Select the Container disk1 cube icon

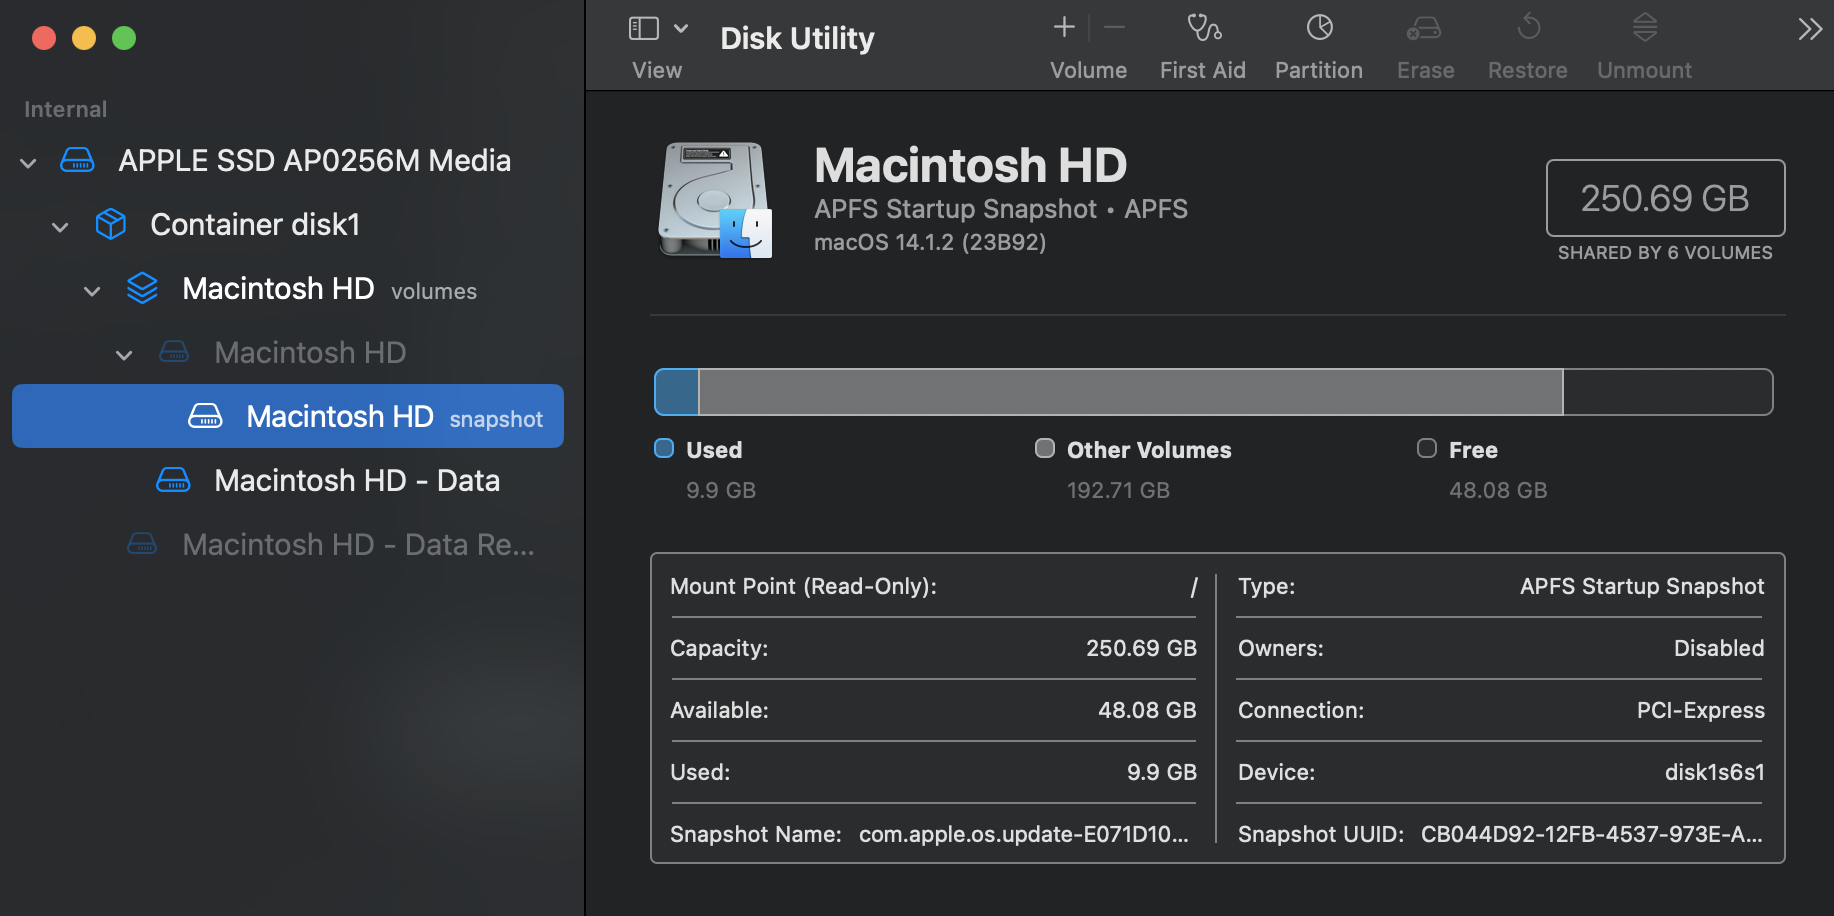pos(110,224)
